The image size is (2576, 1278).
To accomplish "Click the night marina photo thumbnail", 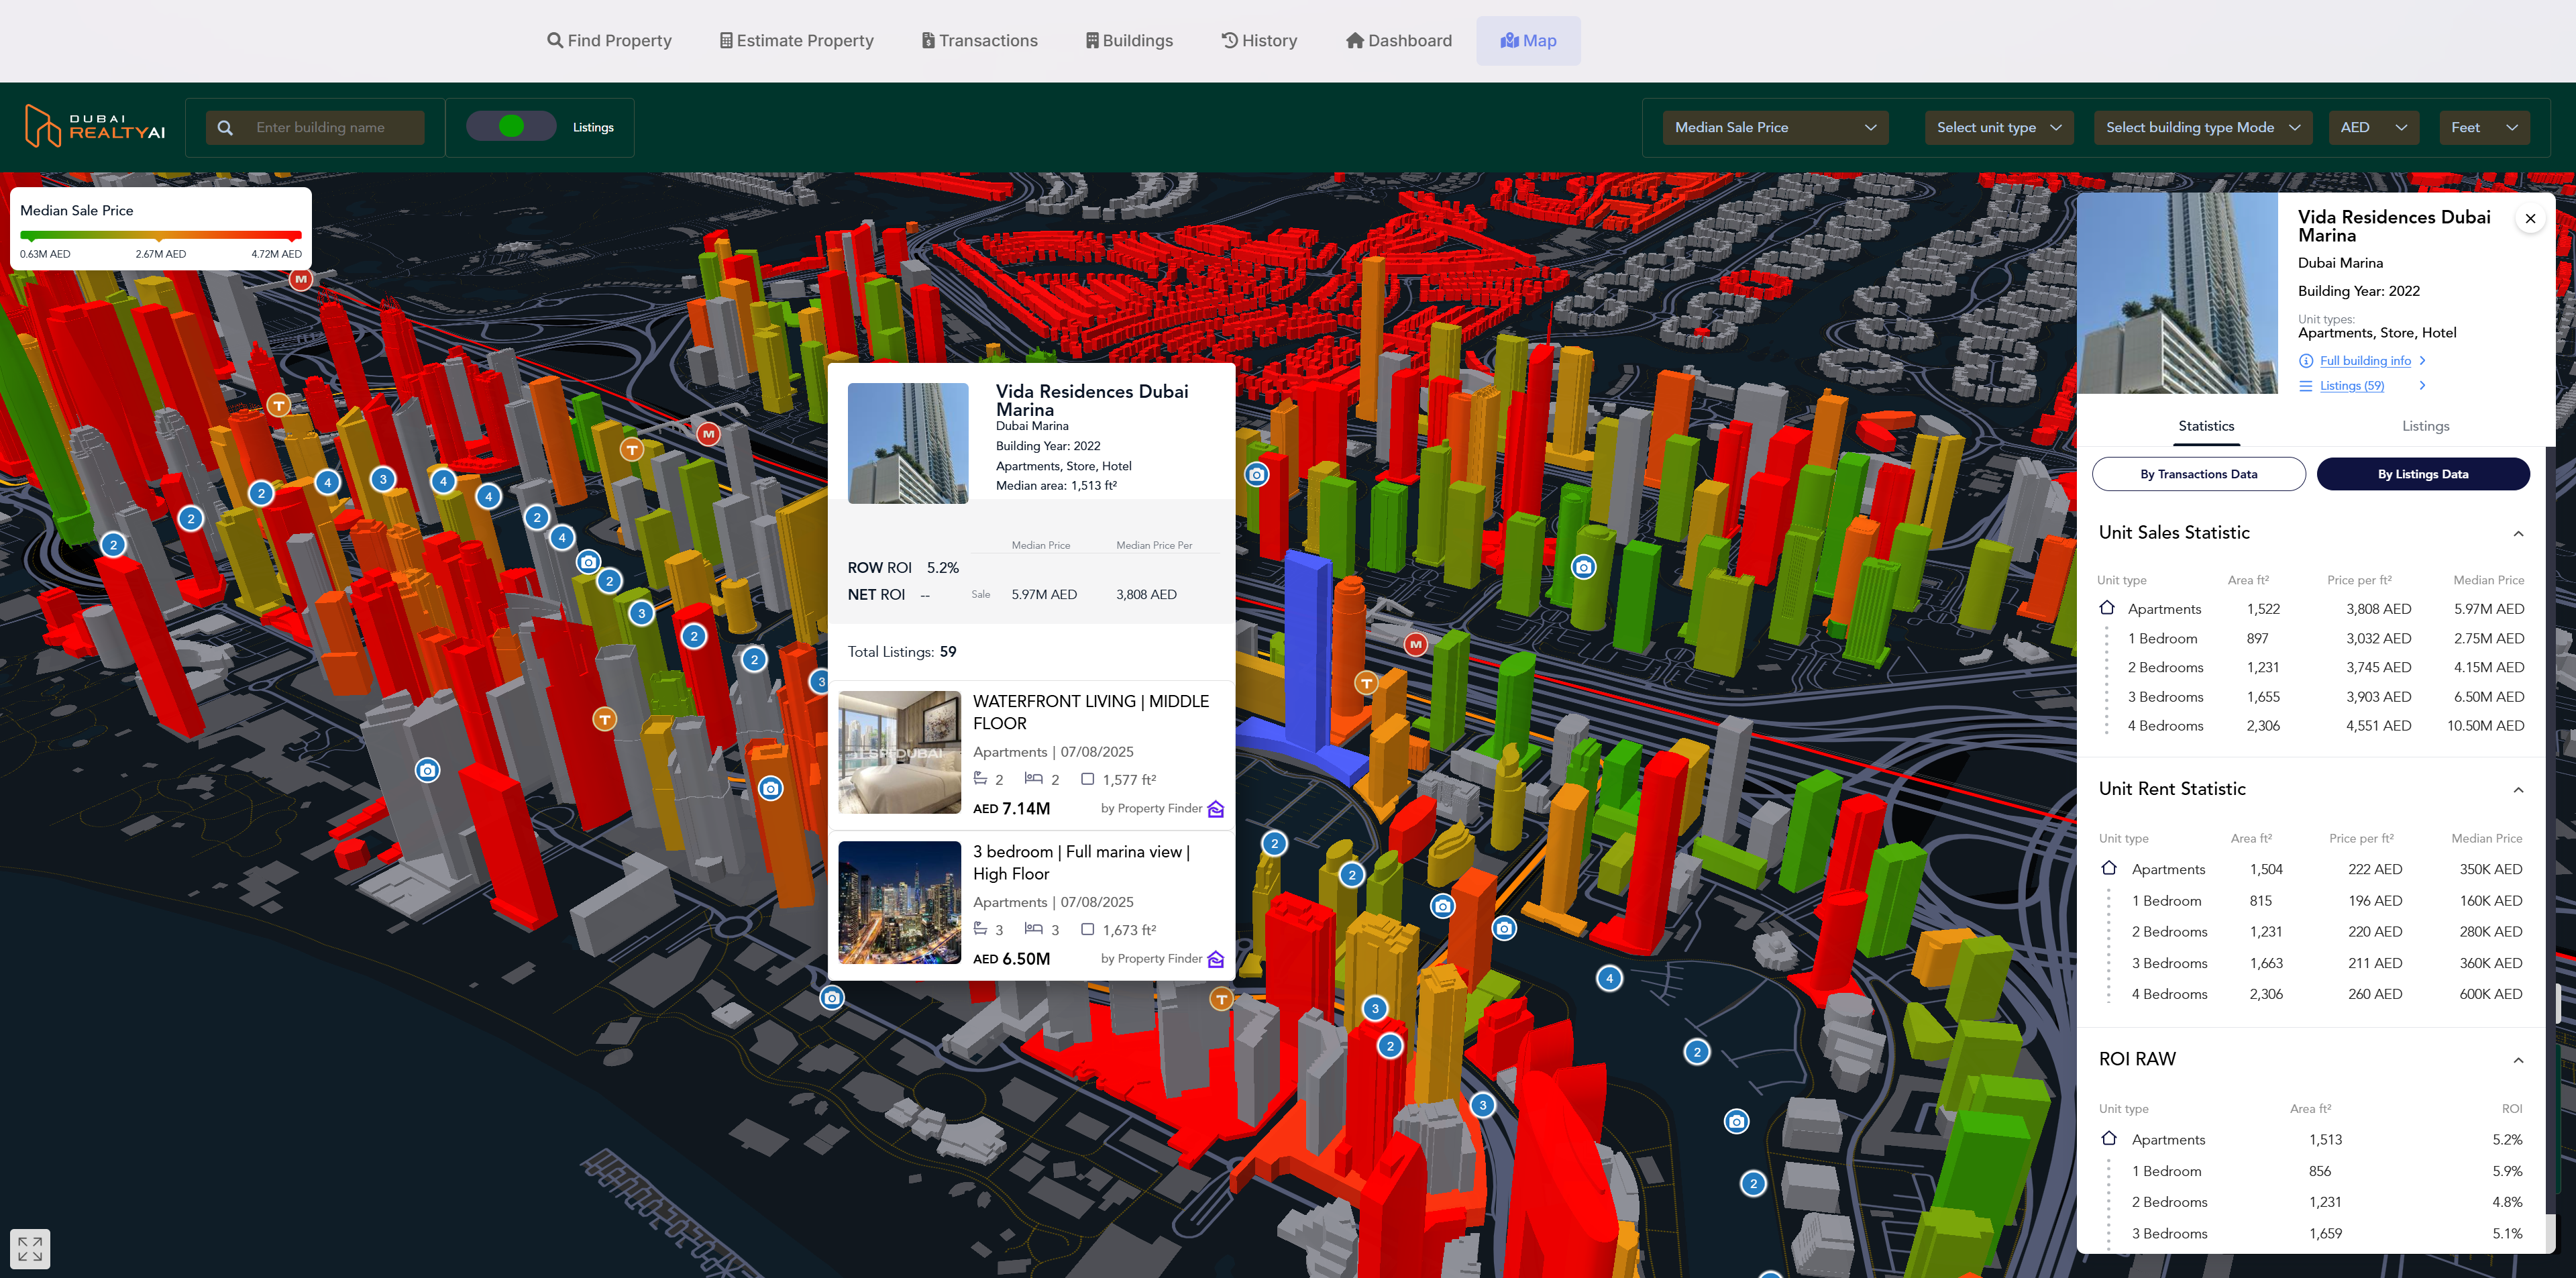I will (x=899, y=902).
